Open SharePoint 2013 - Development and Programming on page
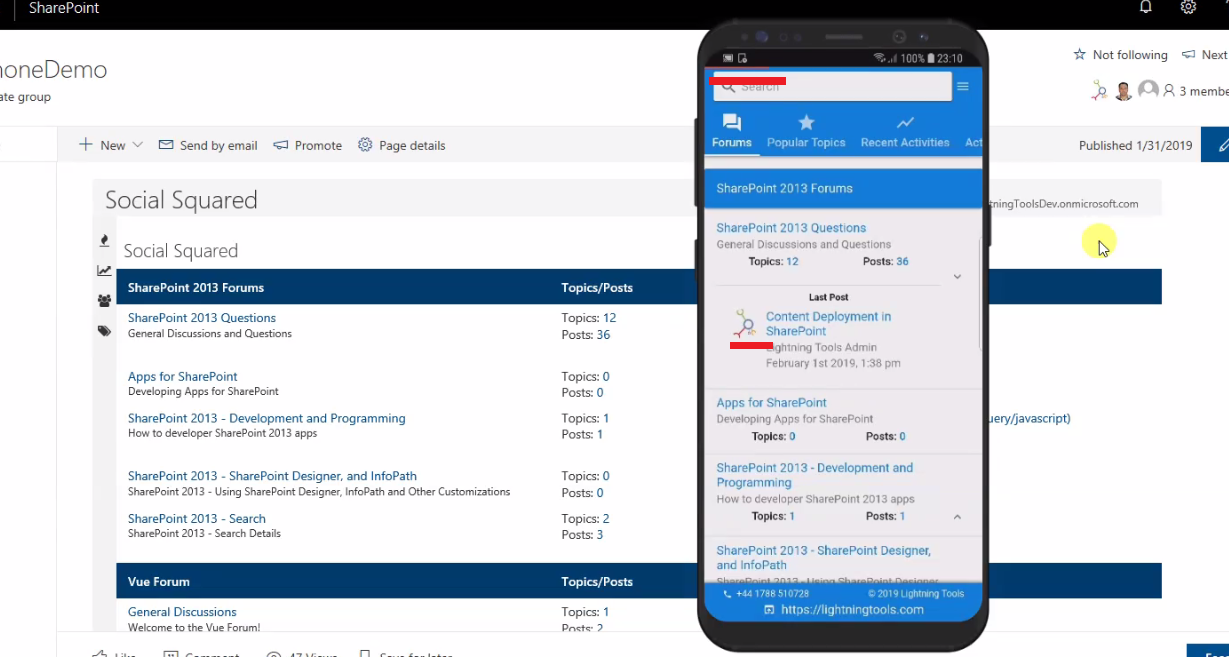Image resolution: width=1229 pixels, height=657 pixels. 267,418
